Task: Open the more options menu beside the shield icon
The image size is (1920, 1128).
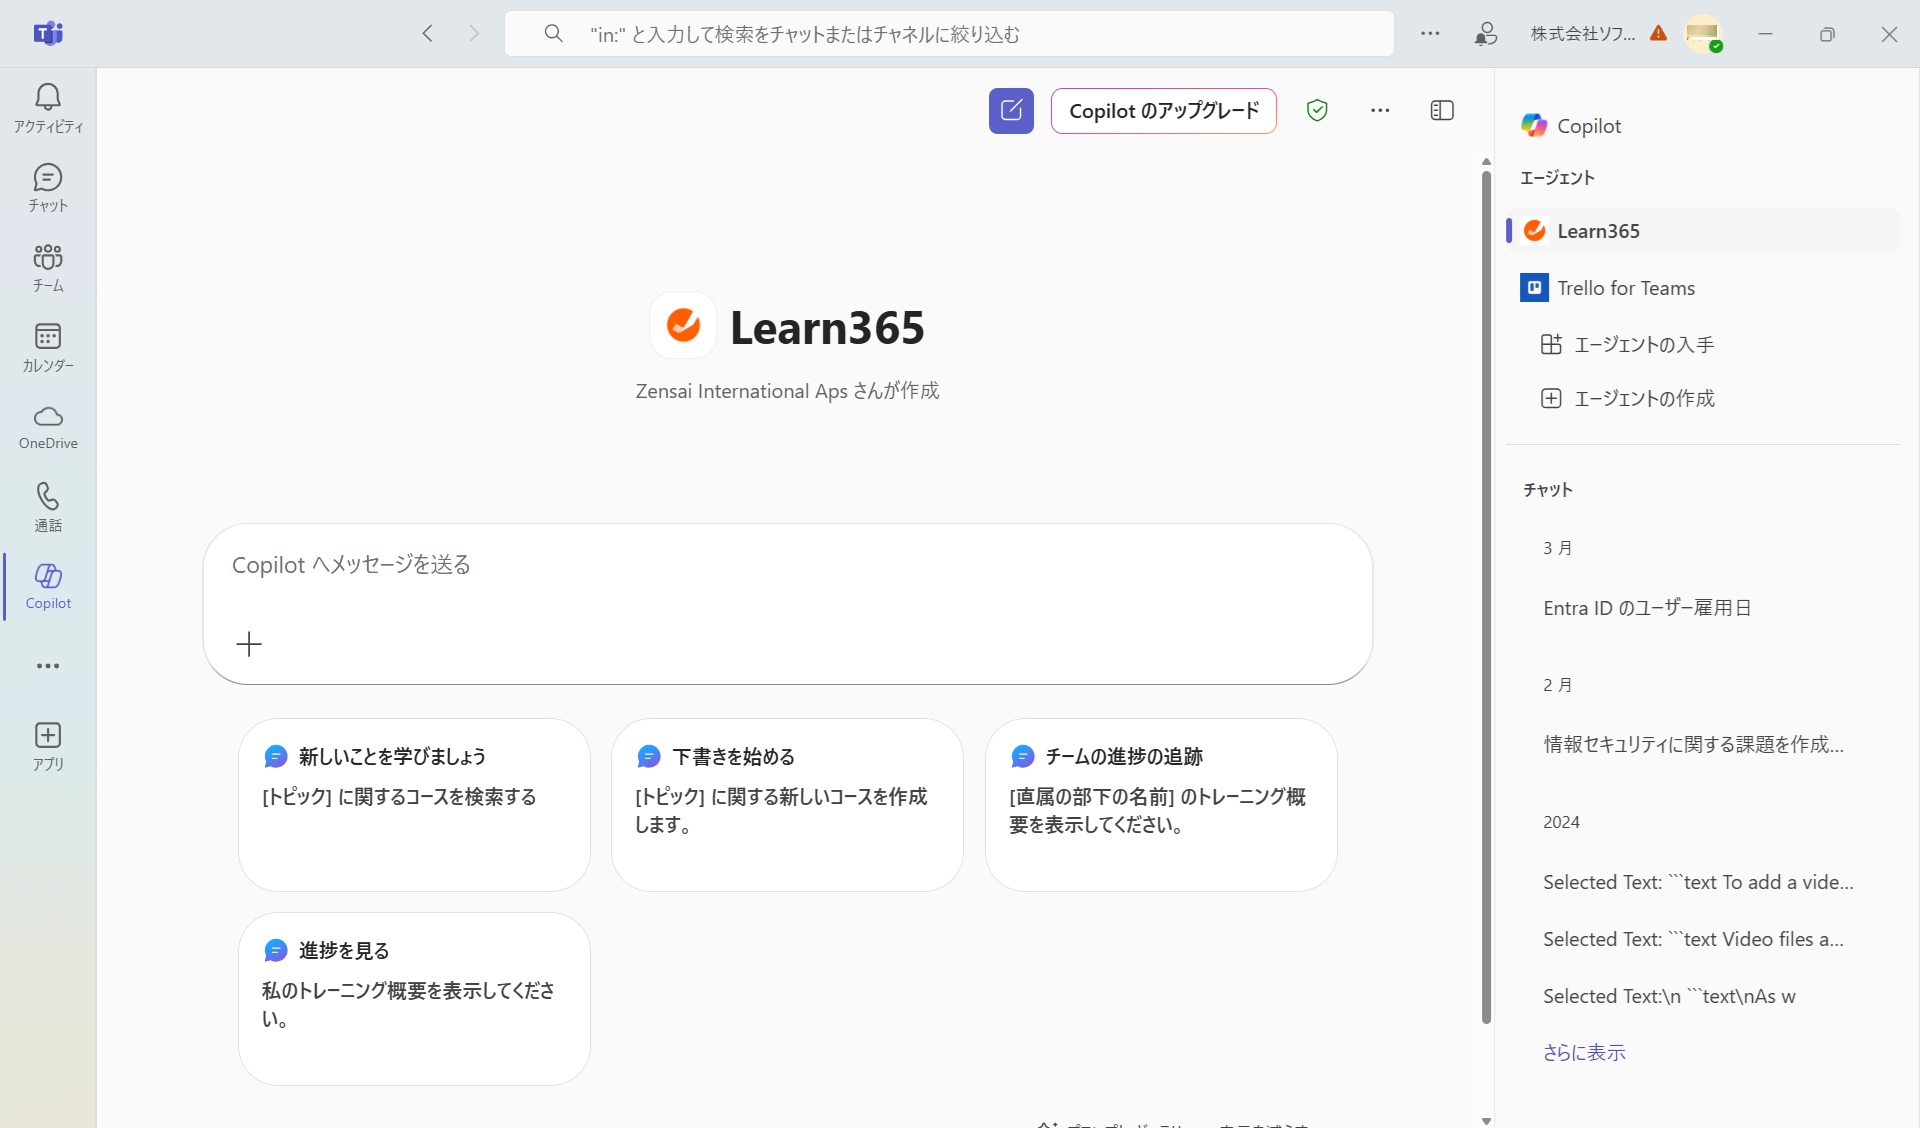Action: pos(1380,110)
